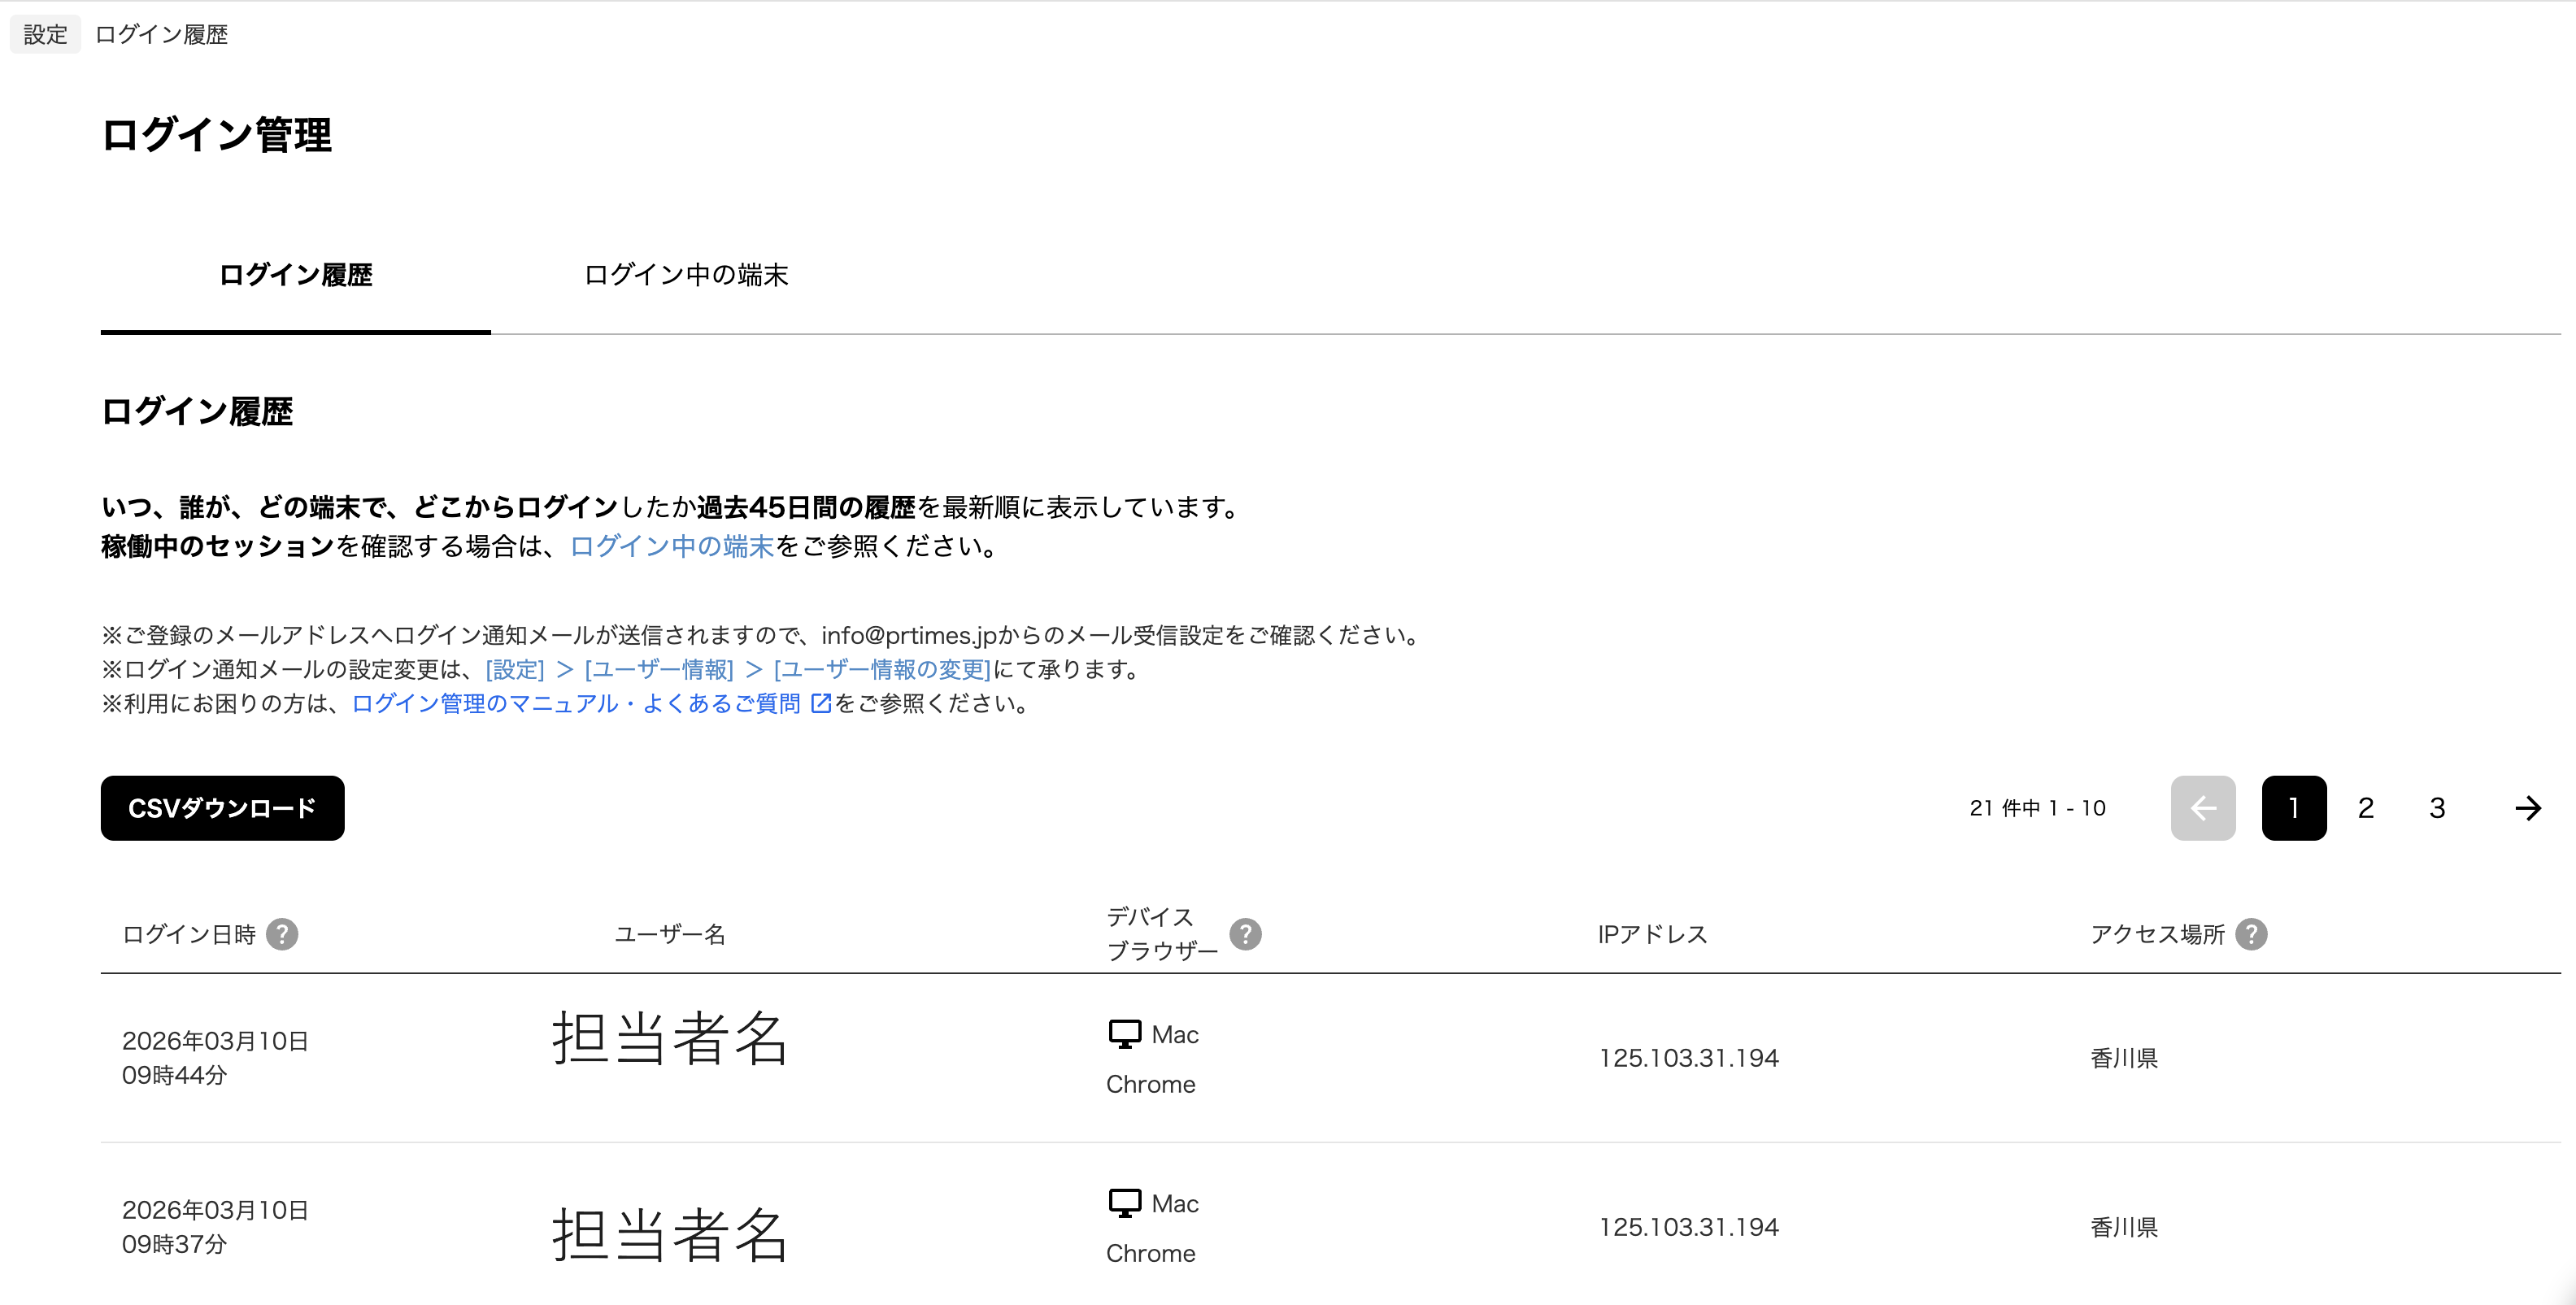Viewport: 2576px width, 1305px height.
Task: Click the Mac monitor icon in the first row
Action: click(x=1125, y=1033)
